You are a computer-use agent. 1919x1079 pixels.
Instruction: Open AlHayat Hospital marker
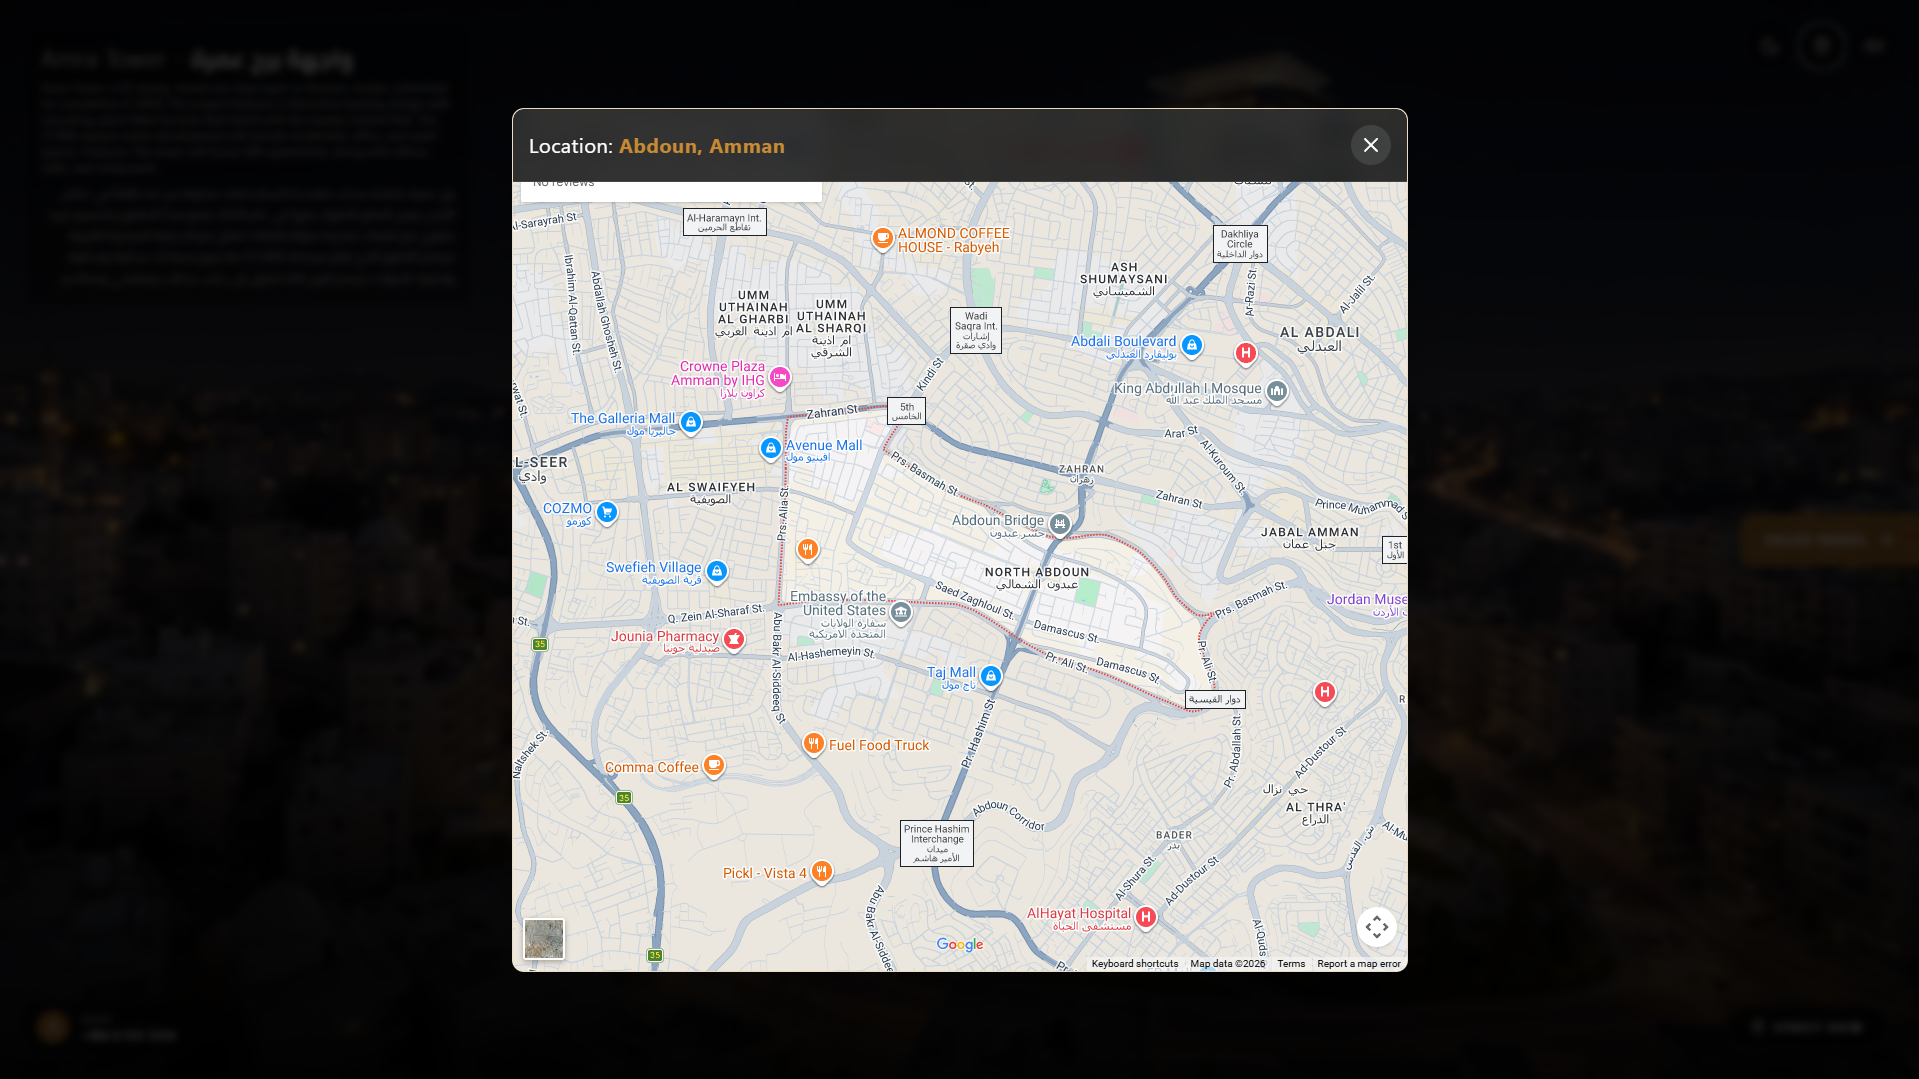tap(1146, 918)
